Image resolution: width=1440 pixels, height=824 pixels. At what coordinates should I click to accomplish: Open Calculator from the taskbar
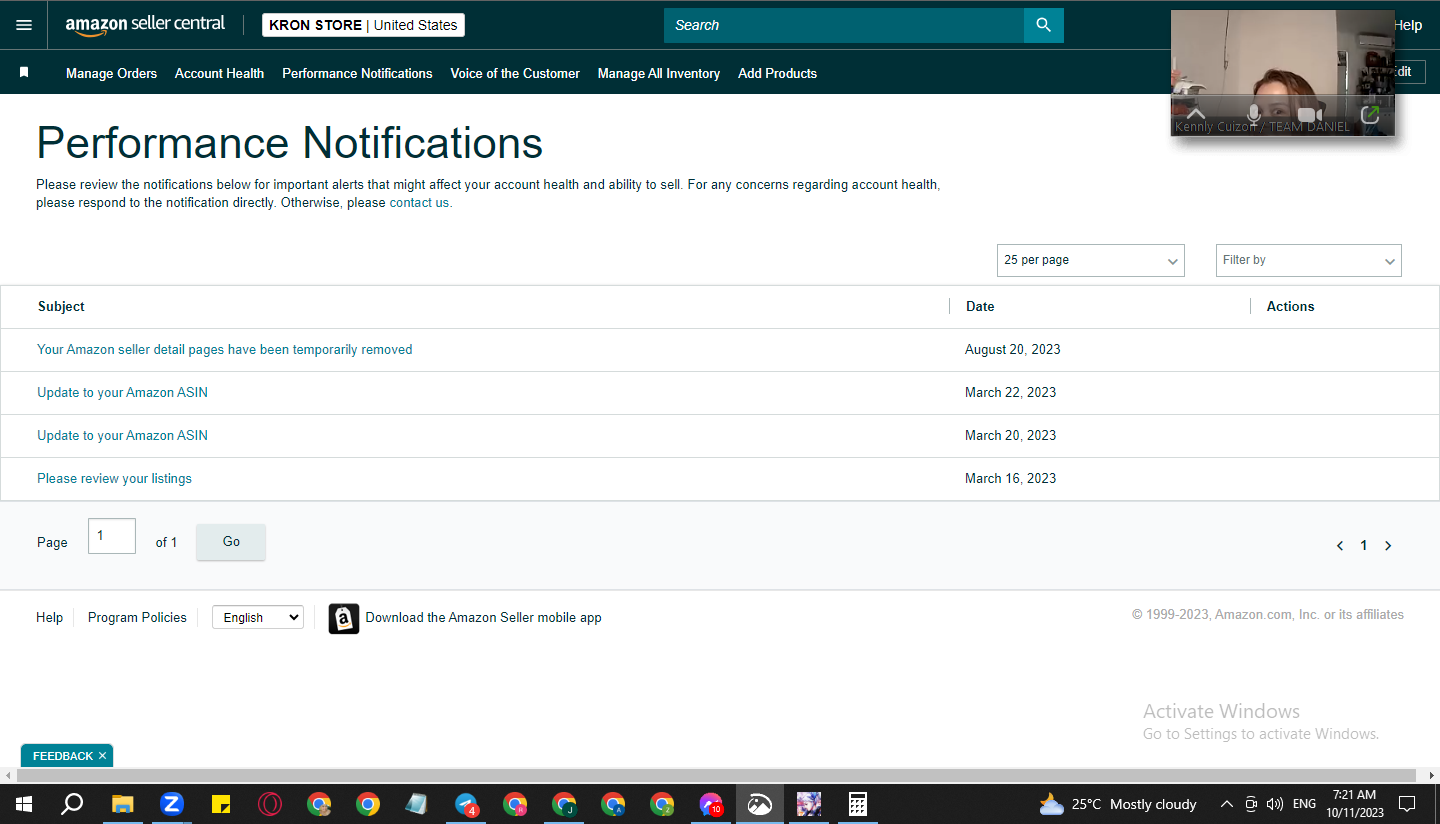(x=857, y=804)
